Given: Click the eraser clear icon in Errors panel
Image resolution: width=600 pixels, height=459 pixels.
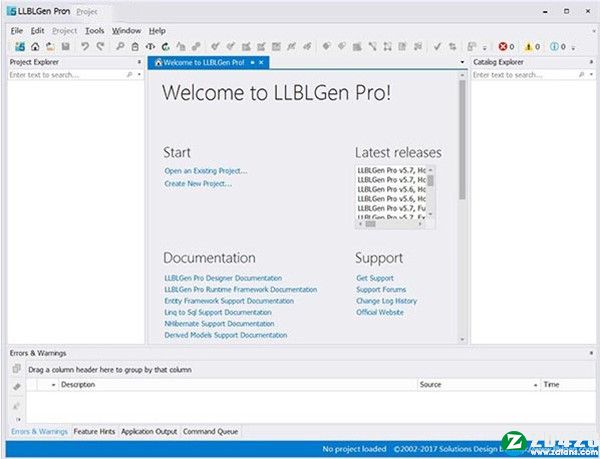Looking at the screenshot, I should (x=16, y=387).
